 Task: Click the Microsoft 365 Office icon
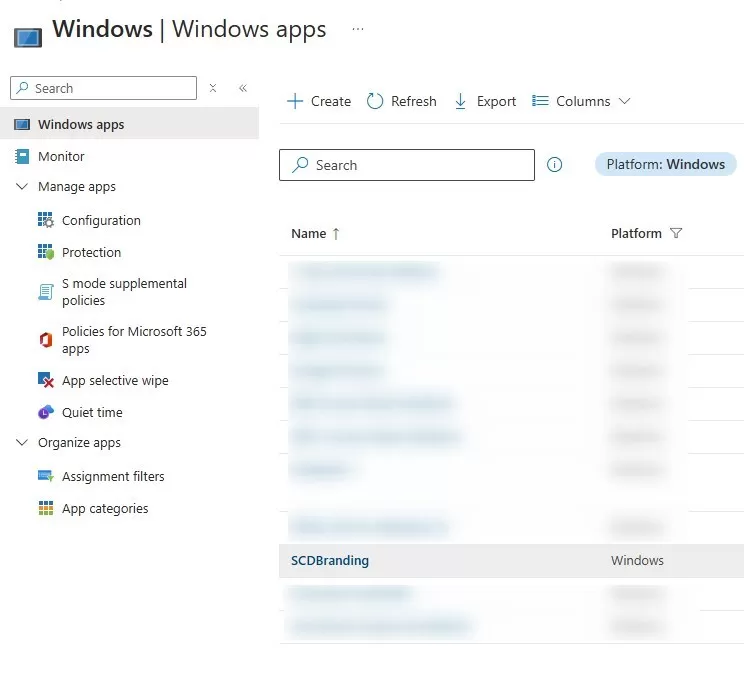pyautogui.click(x=45, y=340)
